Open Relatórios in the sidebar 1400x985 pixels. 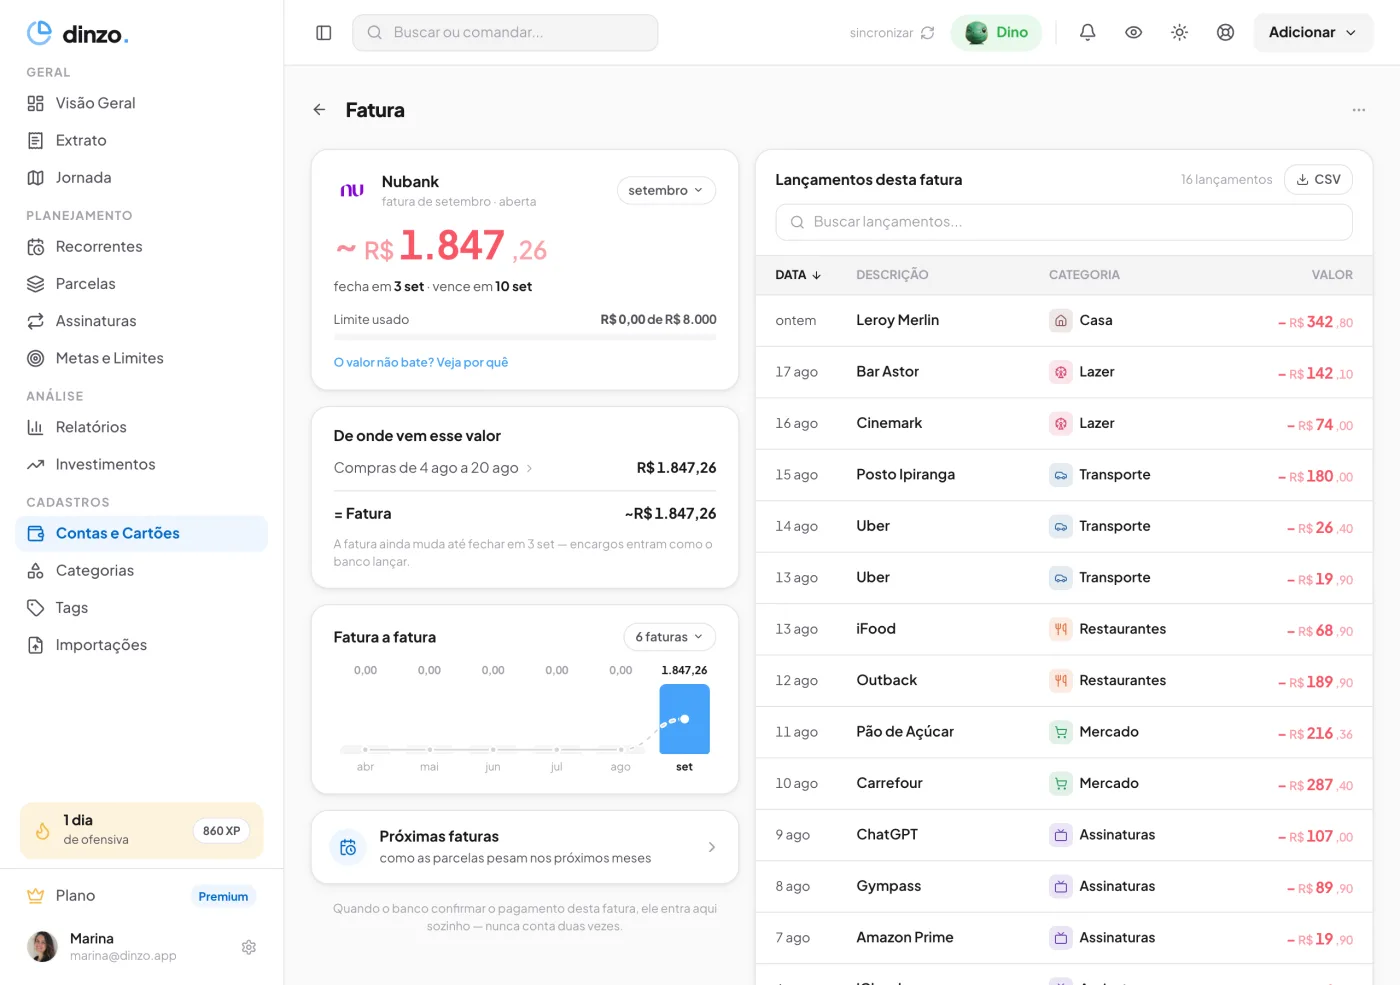point(142,427)
